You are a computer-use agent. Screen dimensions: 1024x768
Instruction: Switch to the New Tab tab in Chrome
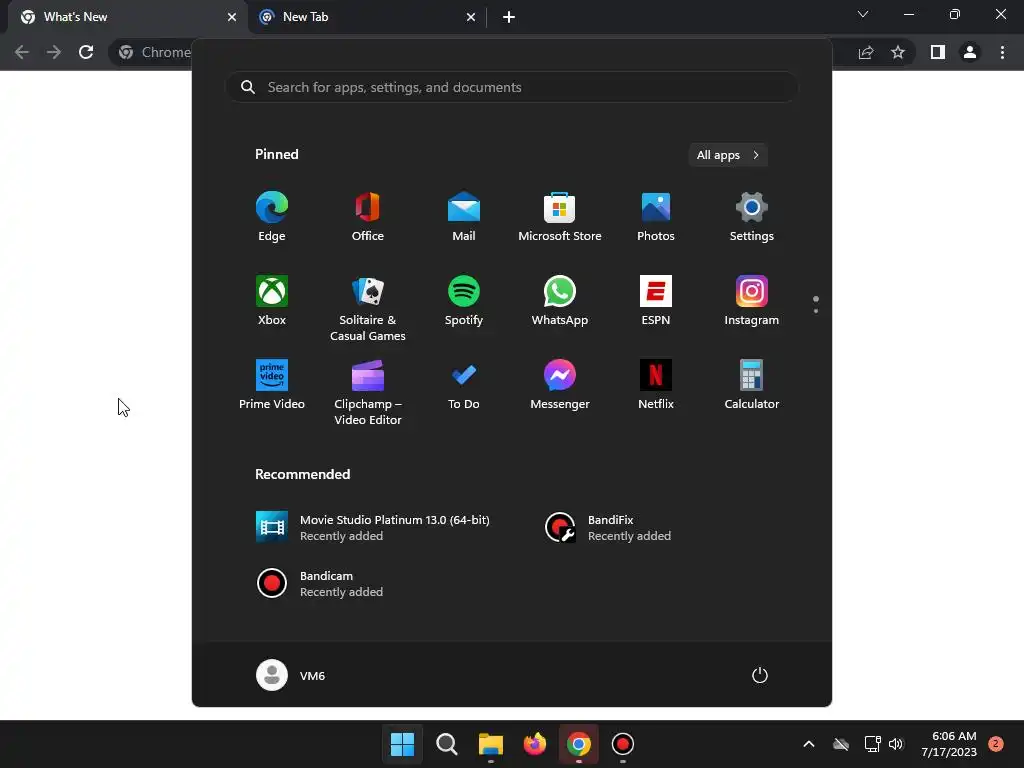[368, 17]
